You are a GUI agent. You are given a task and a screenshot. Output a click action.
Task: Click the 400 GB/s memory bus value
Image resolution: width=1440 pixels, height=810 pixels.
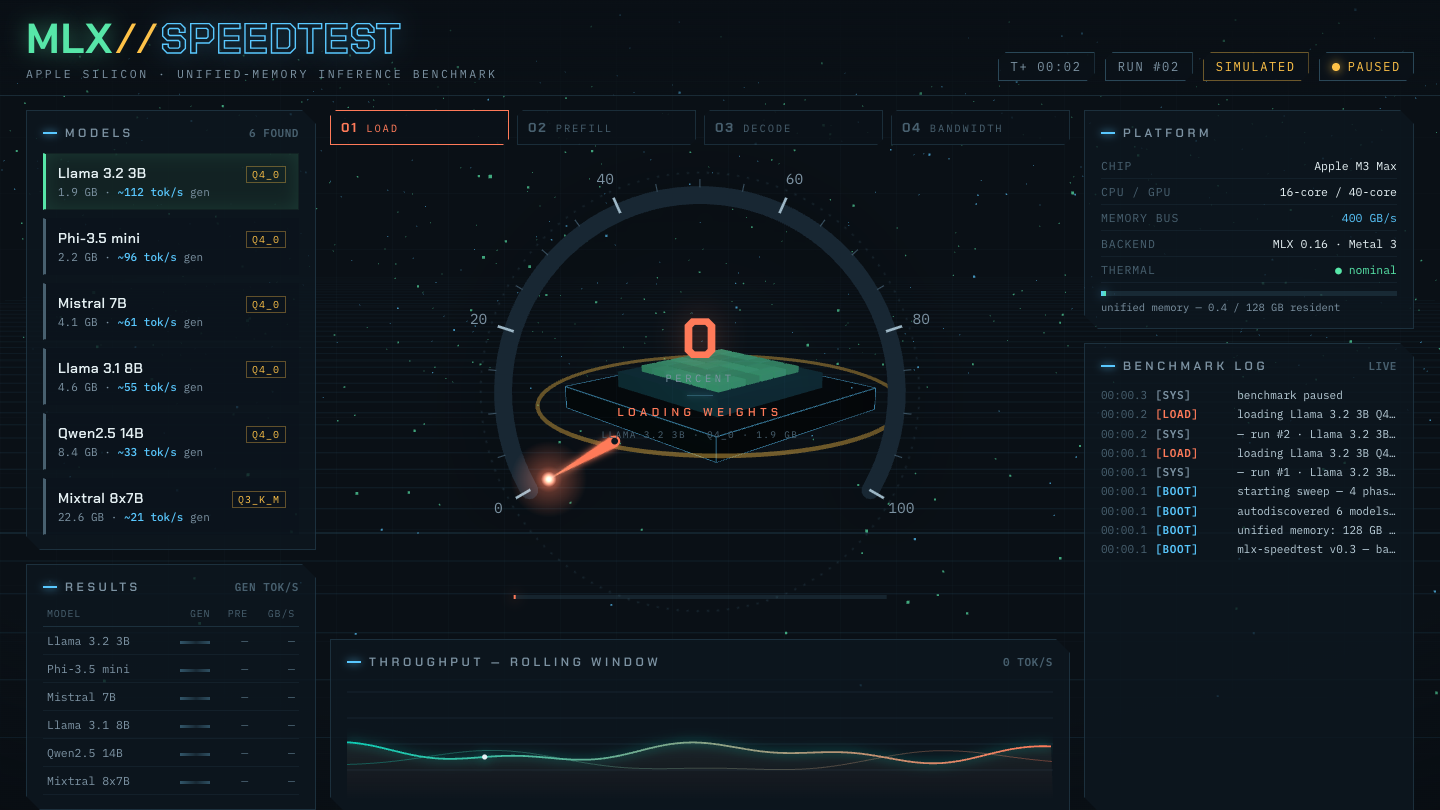pyautogui.click(x=1369, y=218)
